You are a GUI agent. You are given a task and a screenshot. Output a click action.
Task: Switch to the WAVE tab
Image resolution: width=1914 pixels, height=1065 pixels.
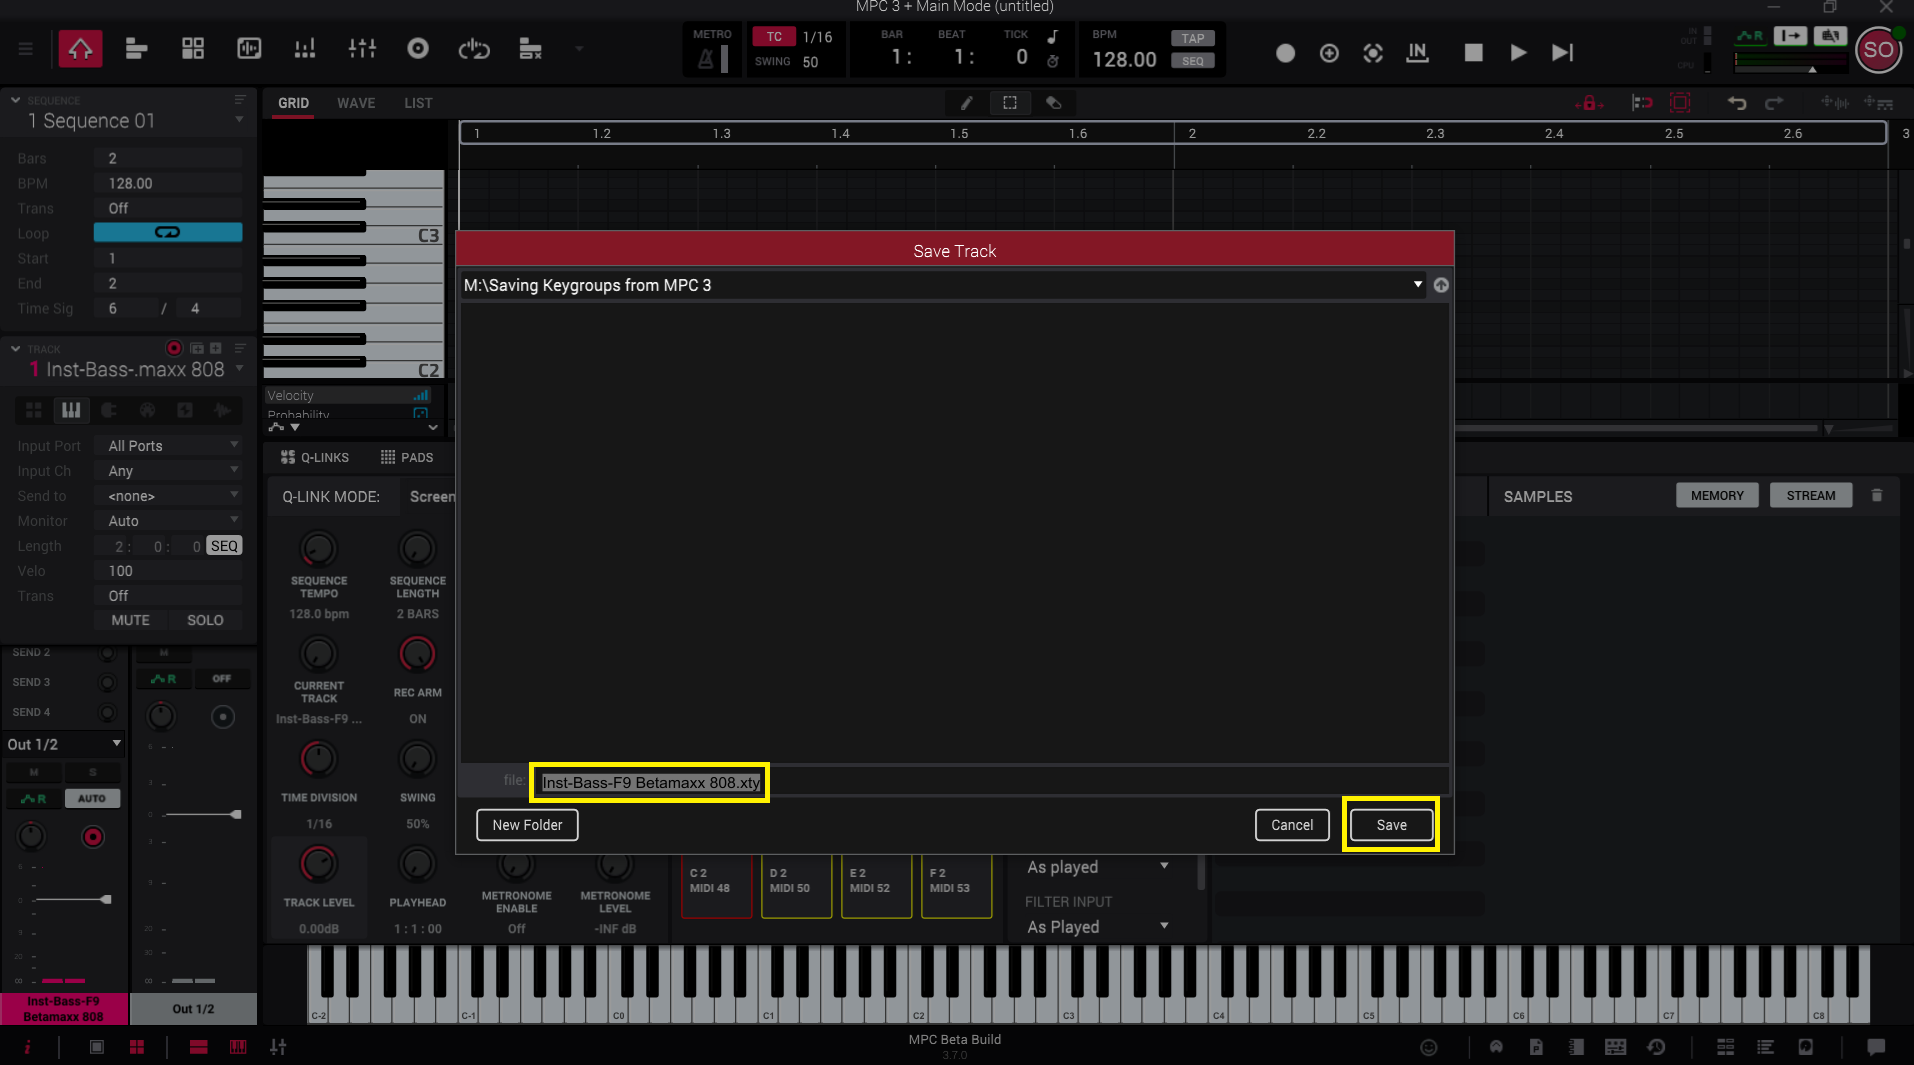[356, 103]
